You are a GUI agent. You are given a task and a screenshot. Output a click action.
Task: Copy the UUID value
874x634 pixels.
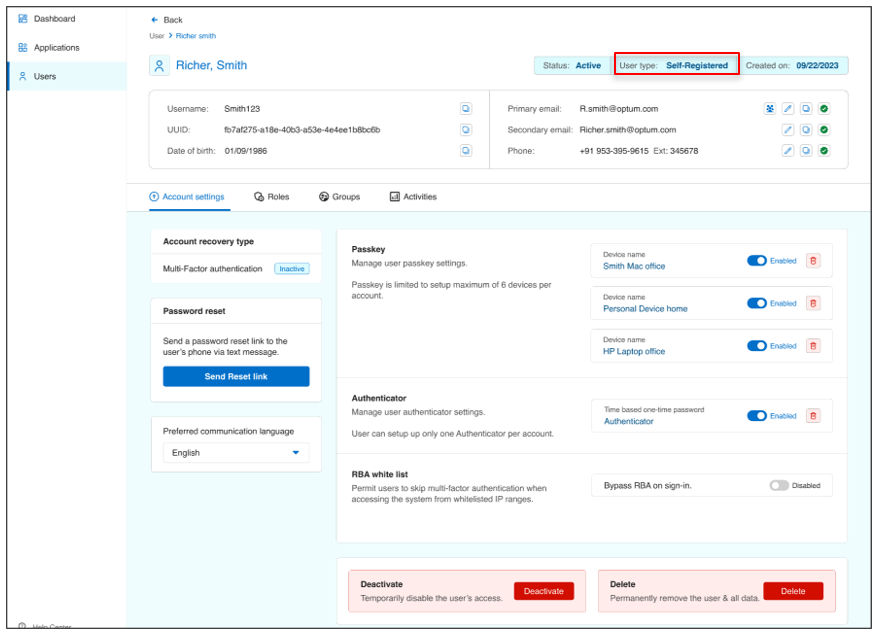pyautogui.click(x=466, y=130)
